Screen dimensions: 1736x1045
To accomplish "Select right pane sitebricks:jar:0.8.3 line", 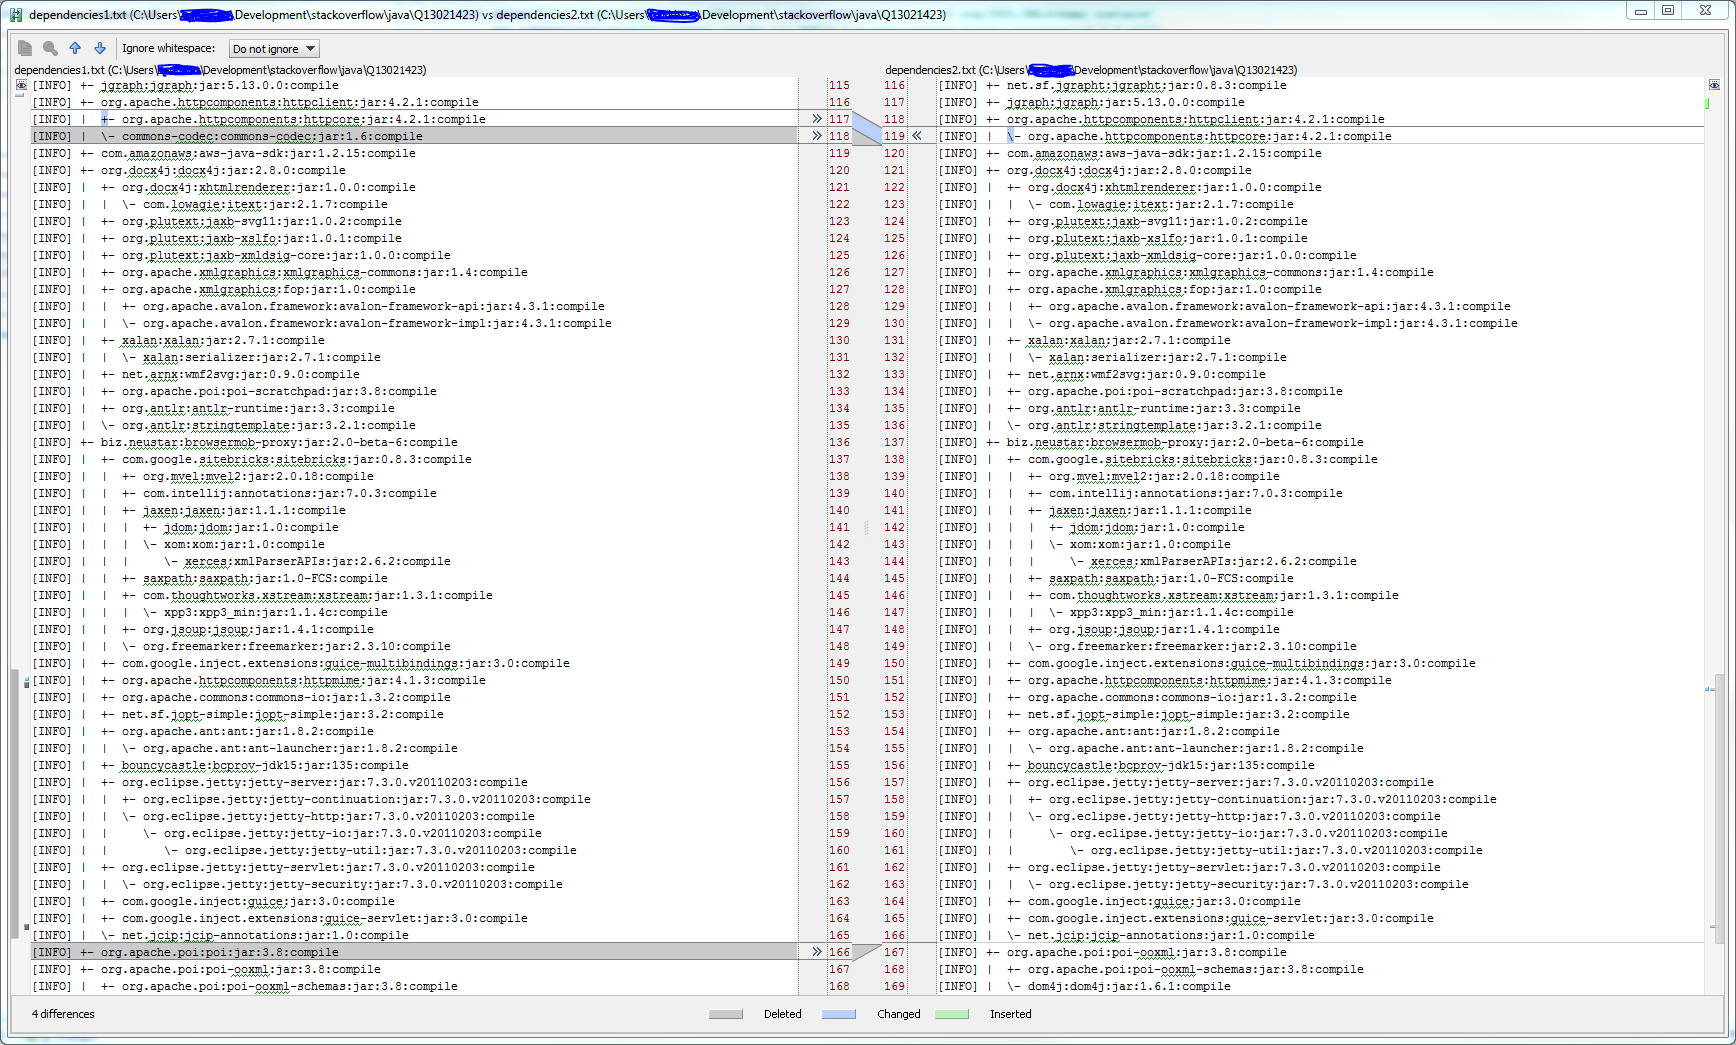I will [1320, 459].
